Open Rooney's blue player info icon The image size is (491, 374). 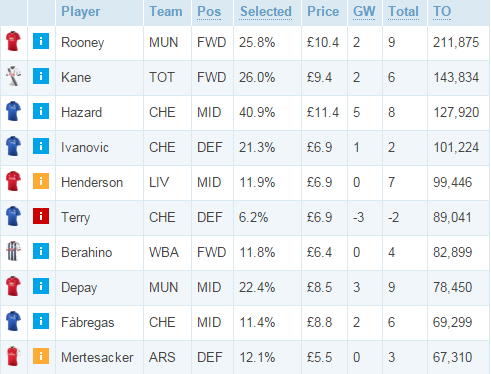pyautogui.click(x=41, y=41)
